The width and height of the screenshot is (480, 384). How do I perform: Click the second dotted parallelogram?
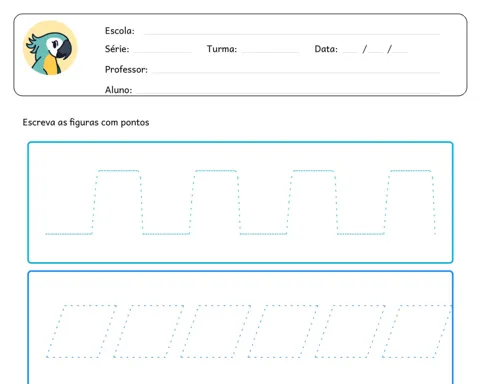[x=148, y=331]
